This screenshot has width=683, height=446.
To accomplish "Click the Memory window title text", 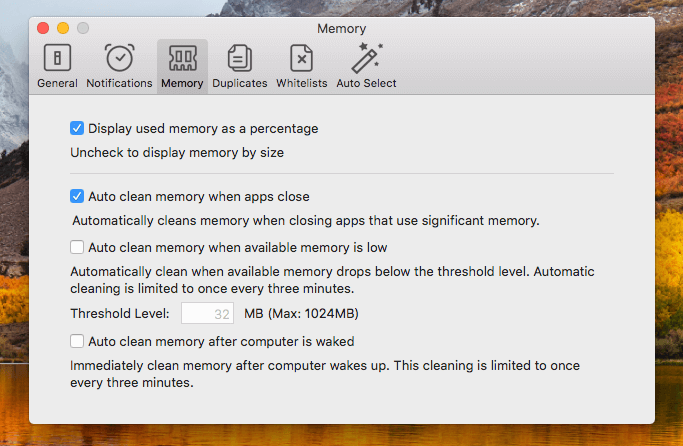I will point(342,29).
